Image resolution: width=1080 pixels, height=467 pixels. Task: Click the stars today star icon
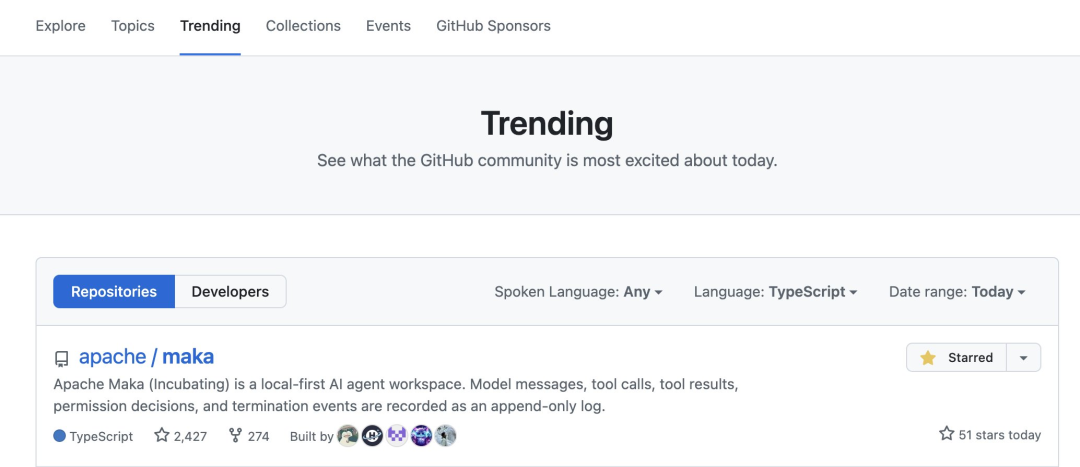(946, 434)
